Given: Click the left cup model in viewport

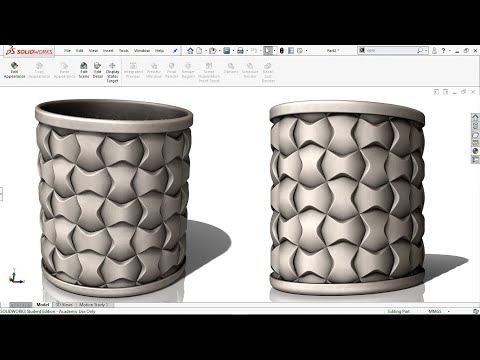Looking at the screenshot, I should pyautogui.click(x=114, y=198).
